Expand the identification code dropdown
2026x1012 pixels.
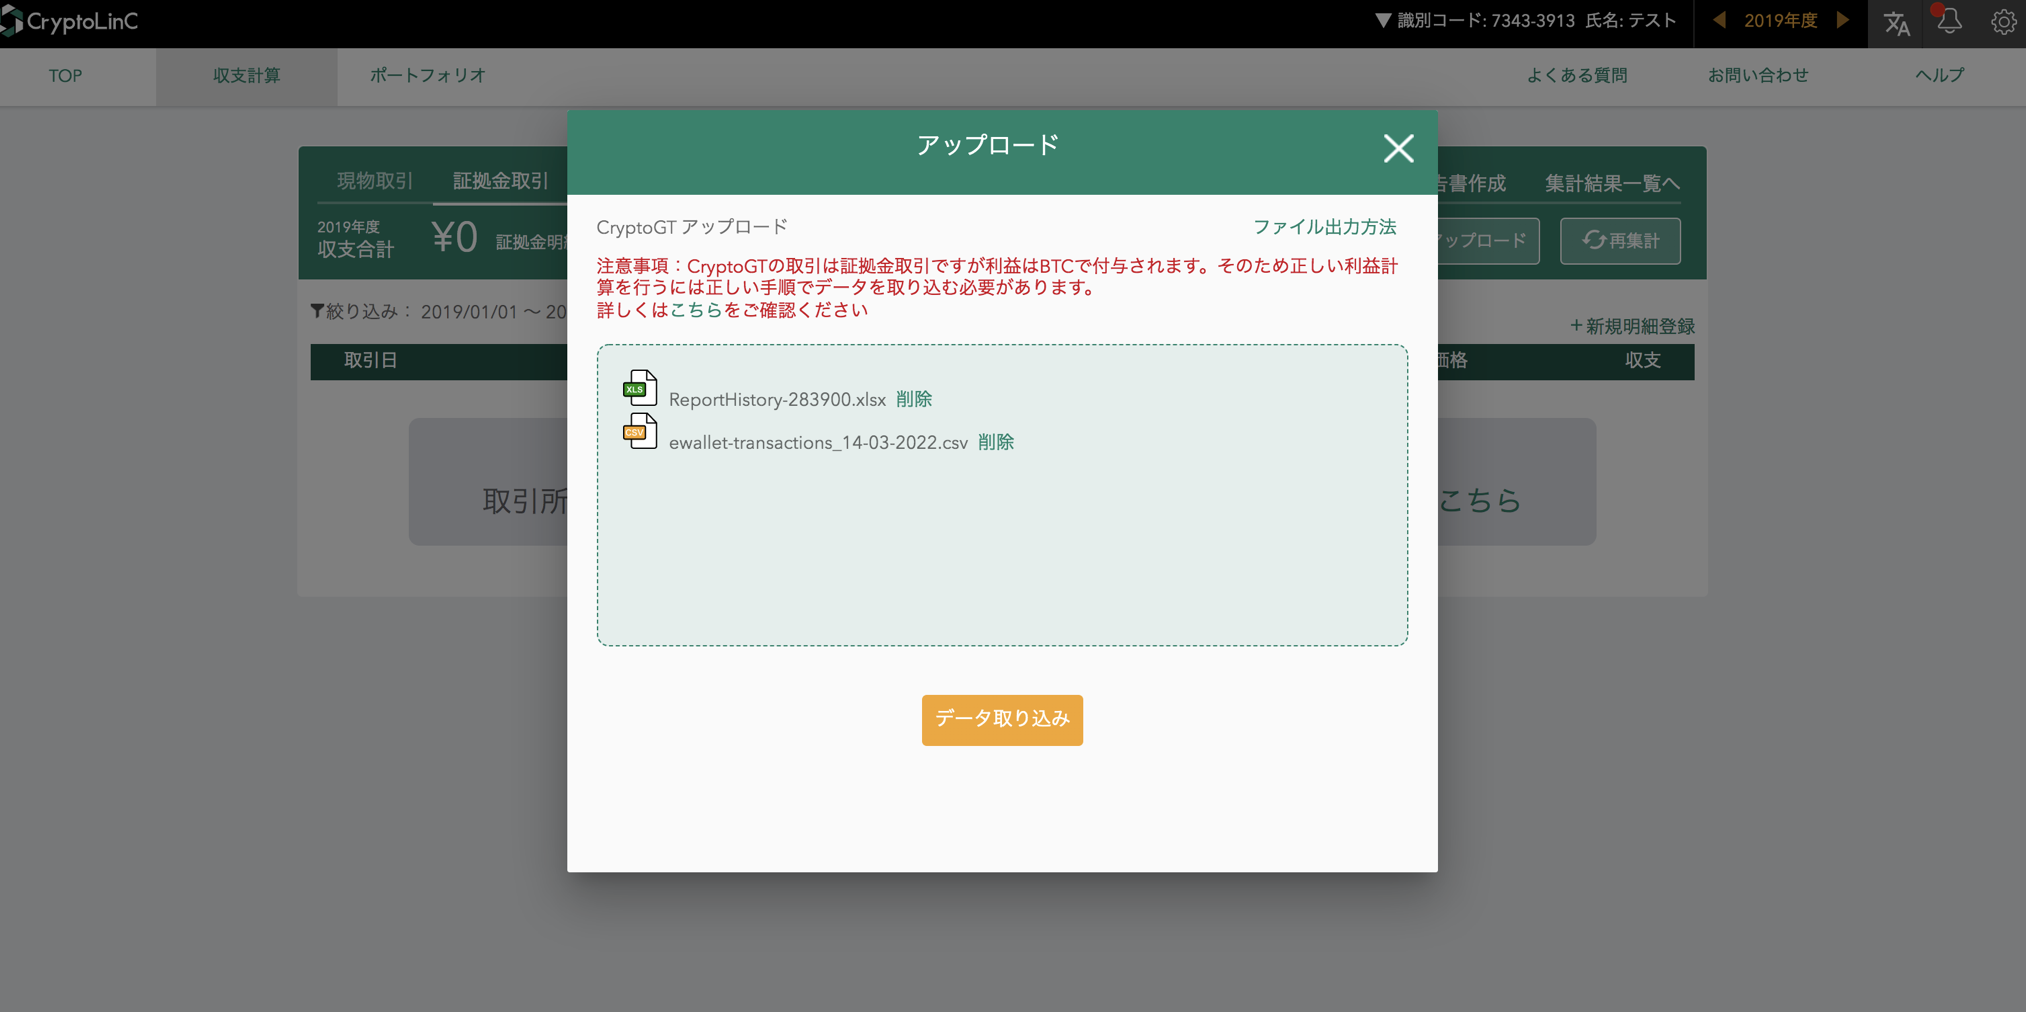point(1383,21)
